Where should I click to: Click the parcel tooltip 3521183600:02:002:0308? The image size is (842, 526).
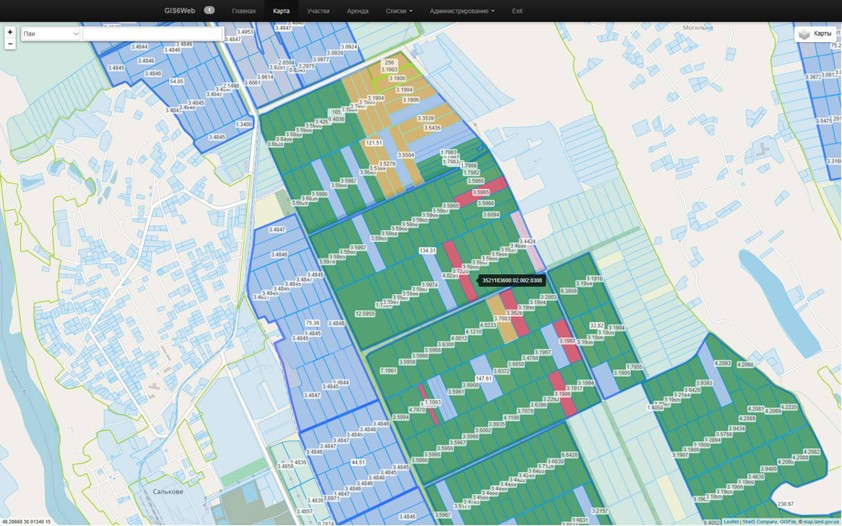pyautogui.click(x=512, y=281)
